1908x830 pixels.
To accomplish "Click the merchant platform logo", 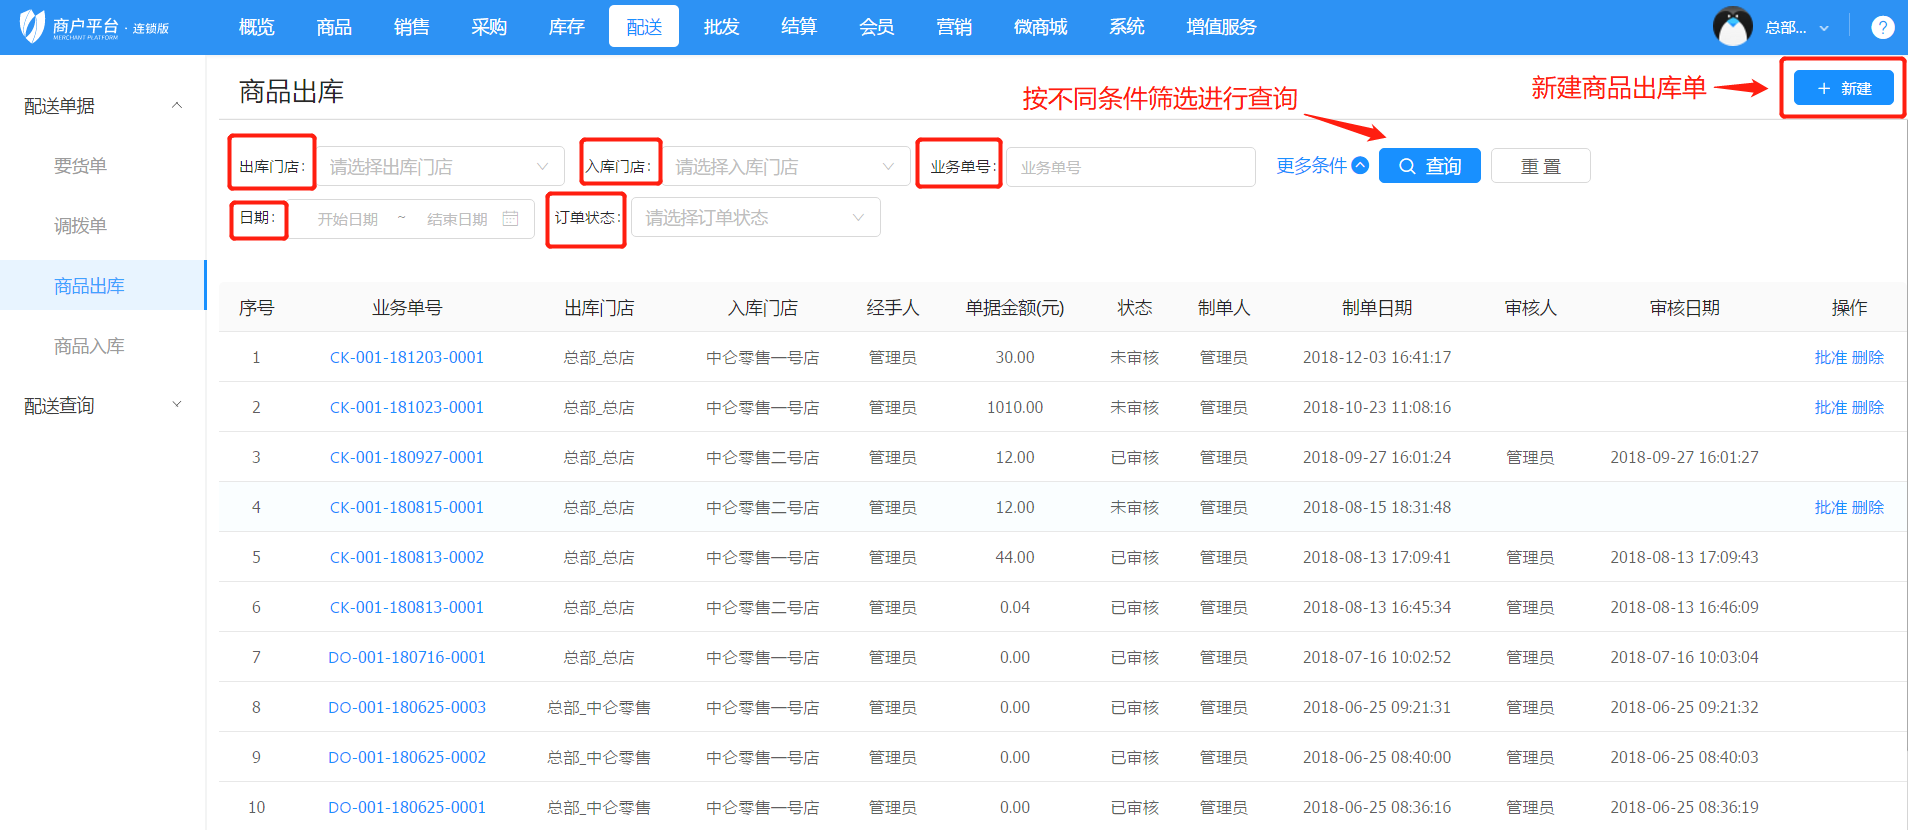I will 33,27.
